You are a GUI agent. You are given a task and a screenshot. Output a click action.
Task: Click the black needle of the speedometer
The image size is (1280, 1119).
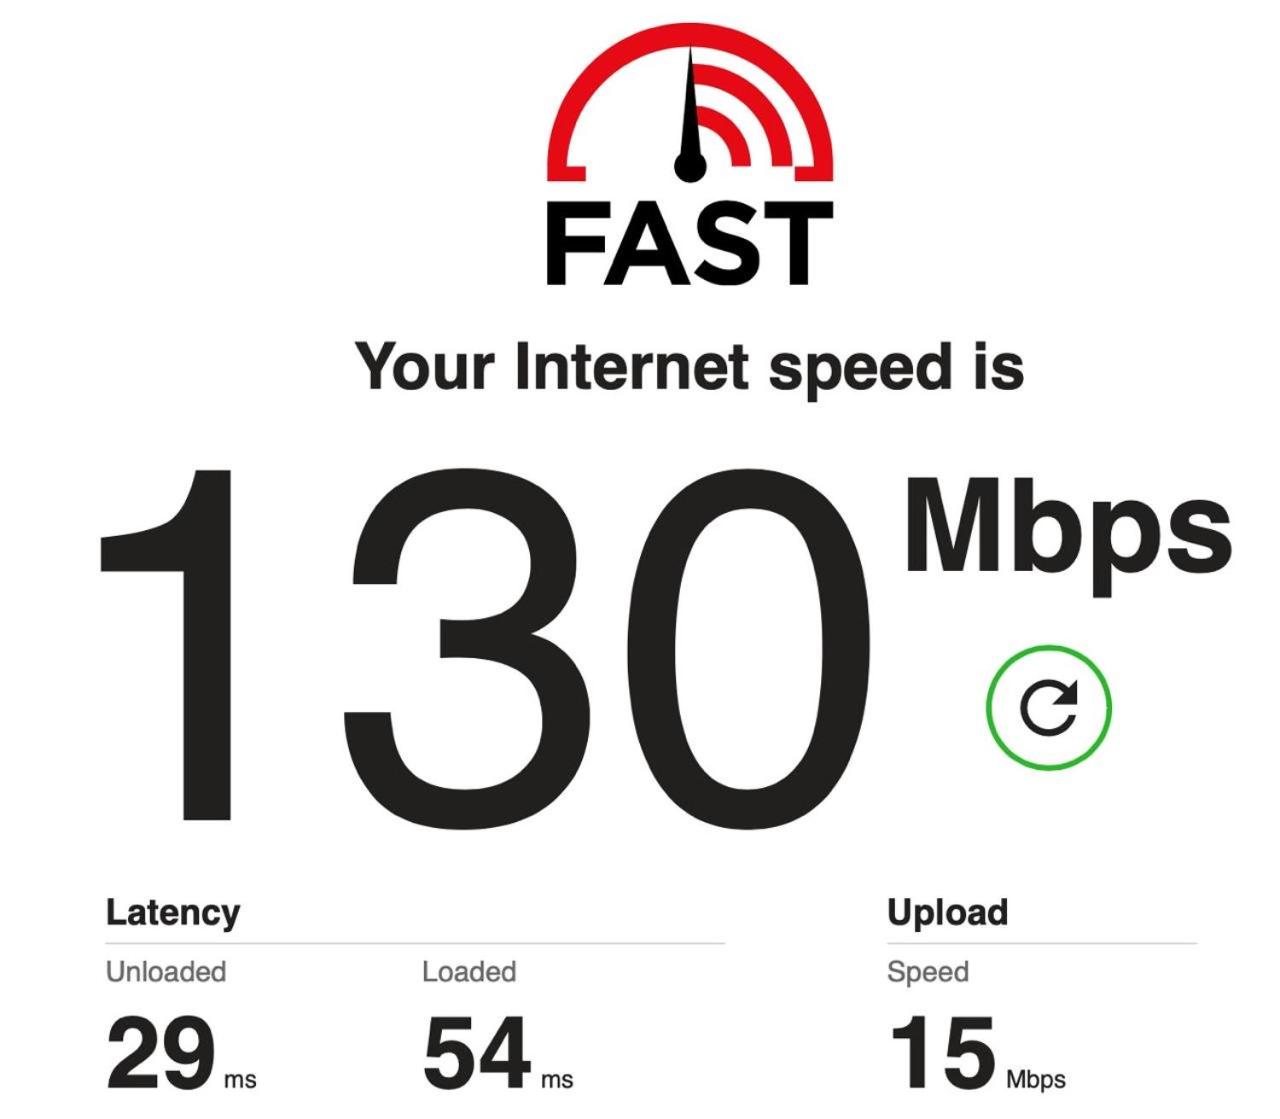[x=689, y=116]
